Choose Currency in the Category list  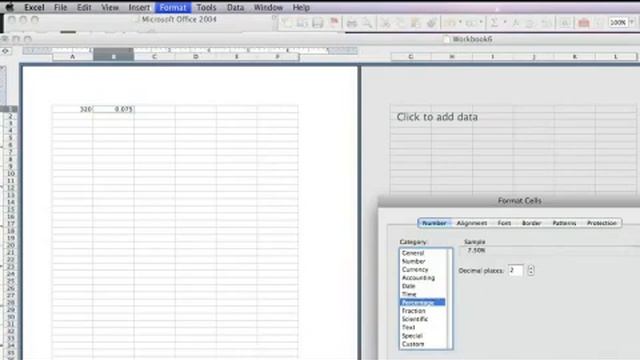423,269
